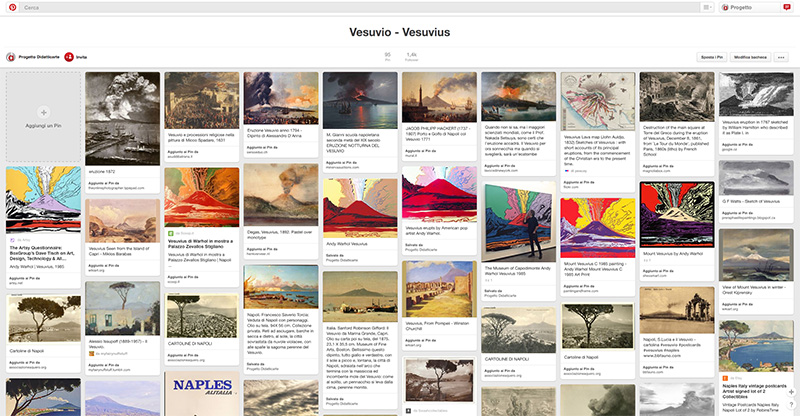
Task: Click the Vesuvio - Vesuvius board title
Action: pyautogui.click(x=399, y=32)
